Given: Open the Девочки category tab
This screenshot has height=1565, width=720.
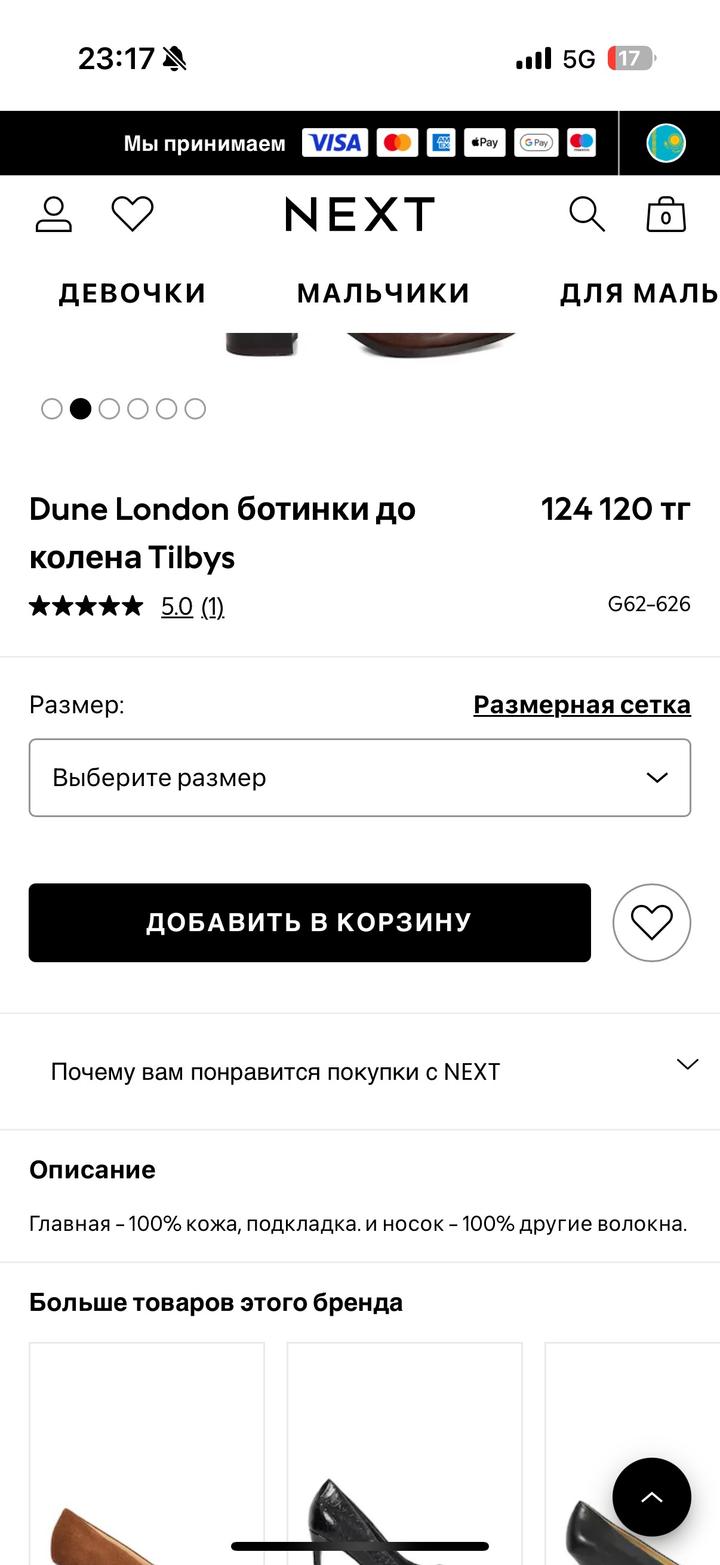Looking at the screenshot, I should (132, 293).
